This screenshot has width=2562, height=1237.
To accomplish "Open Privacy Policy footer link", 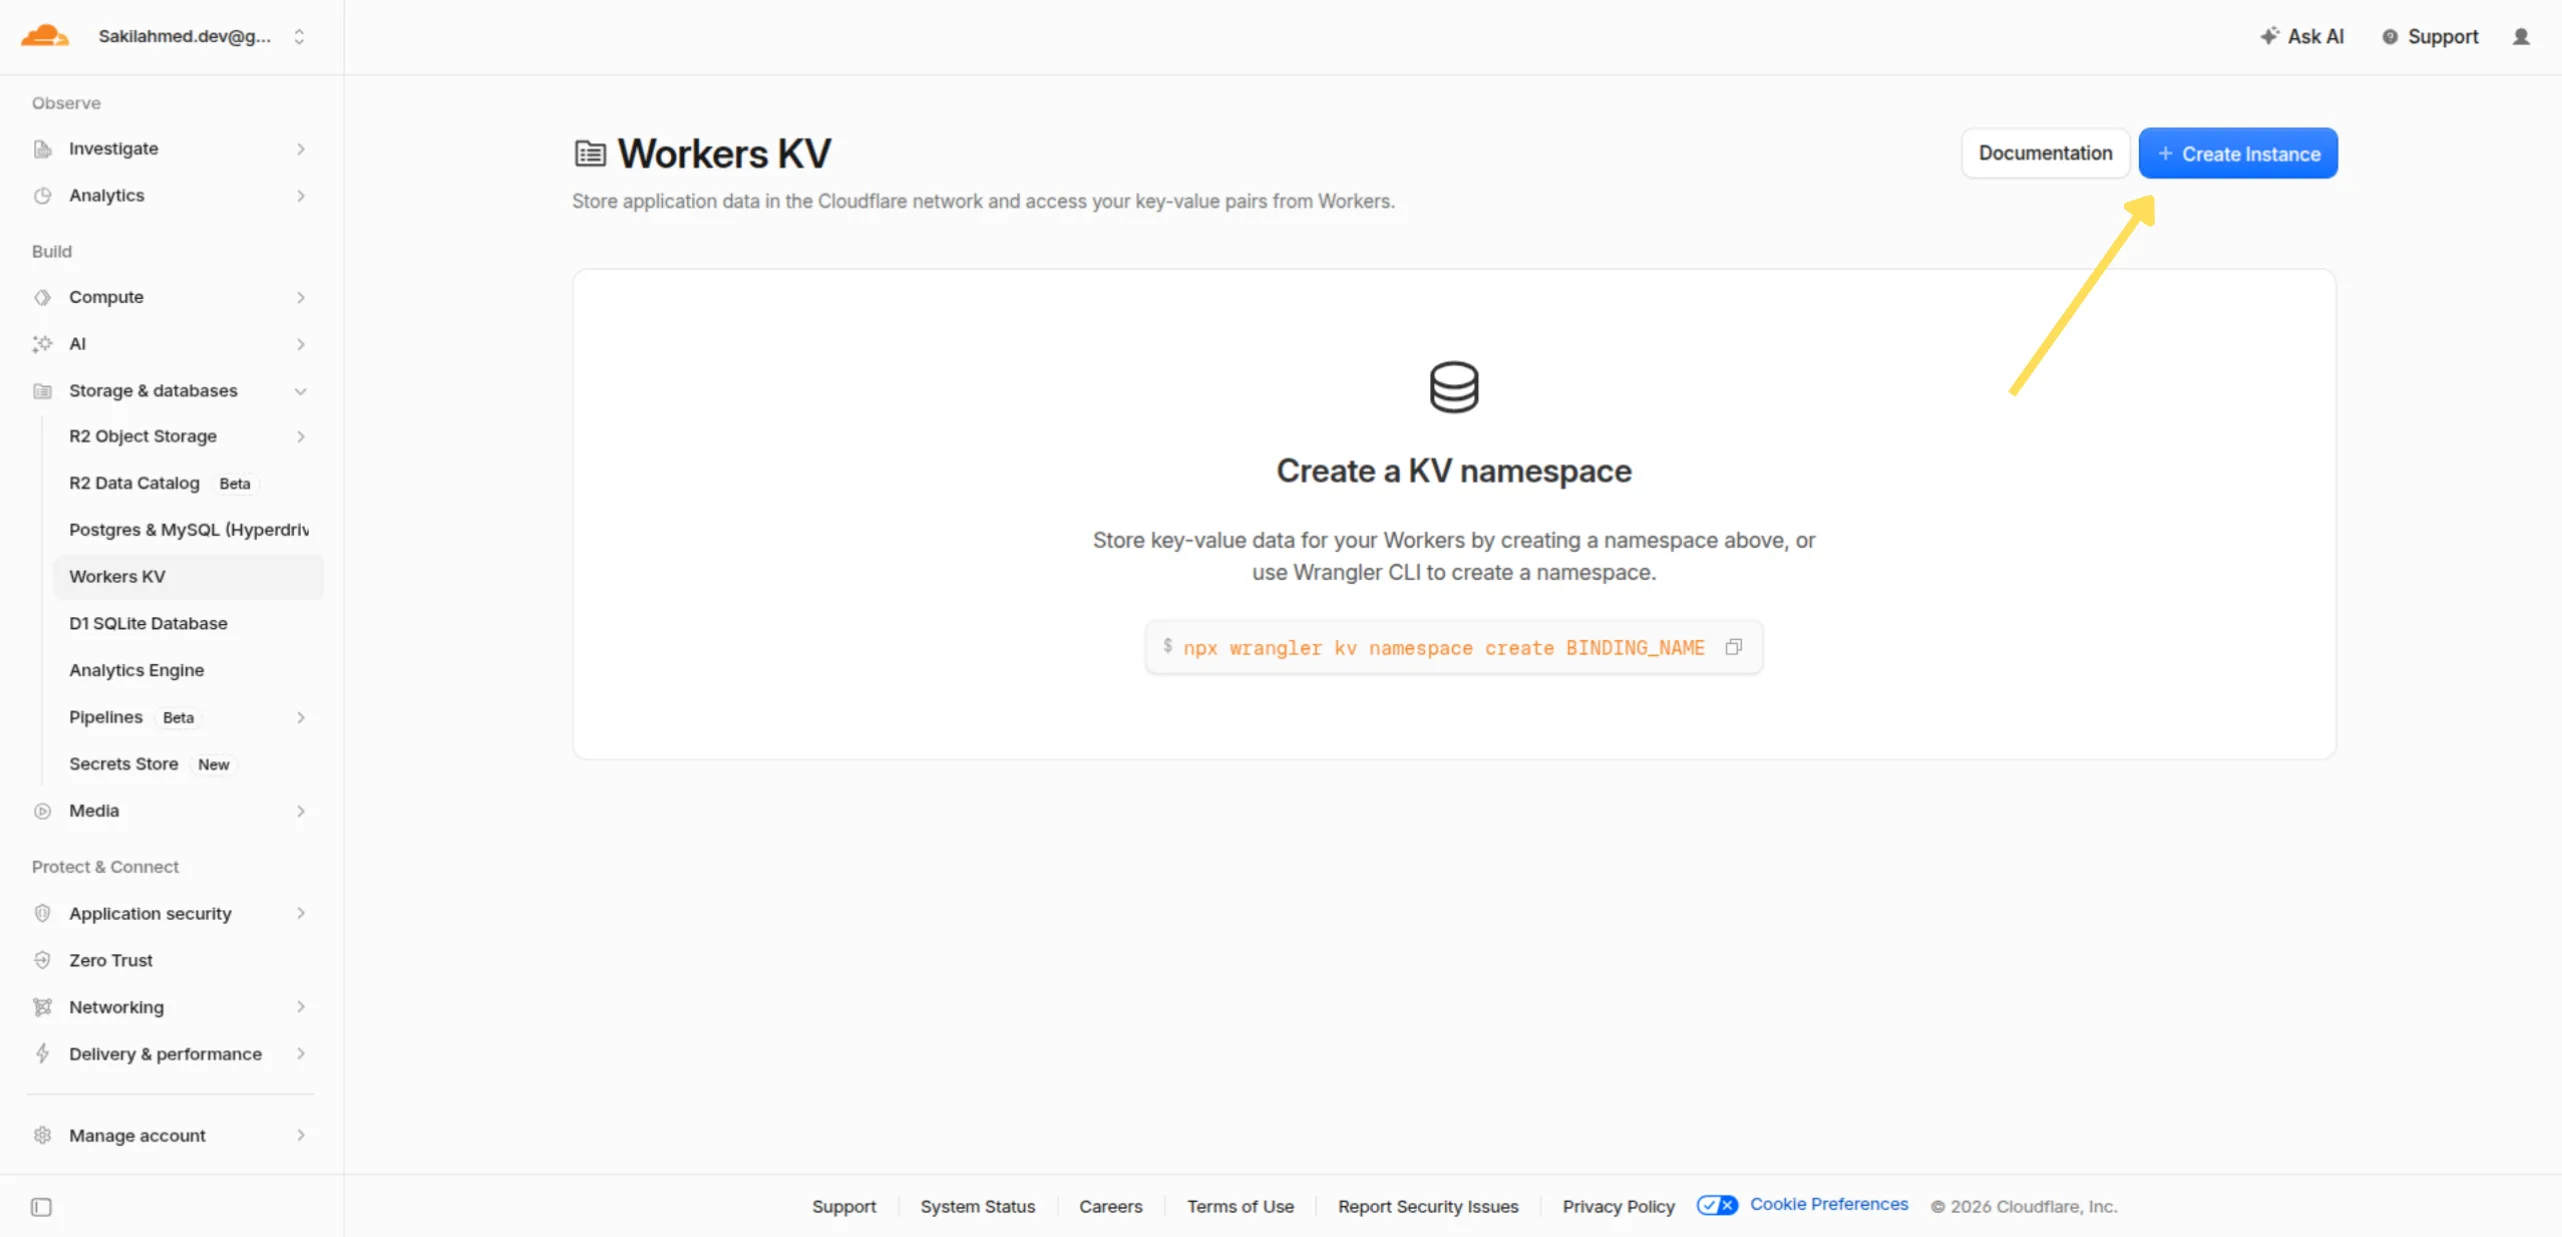I will pos(1618,1207).
